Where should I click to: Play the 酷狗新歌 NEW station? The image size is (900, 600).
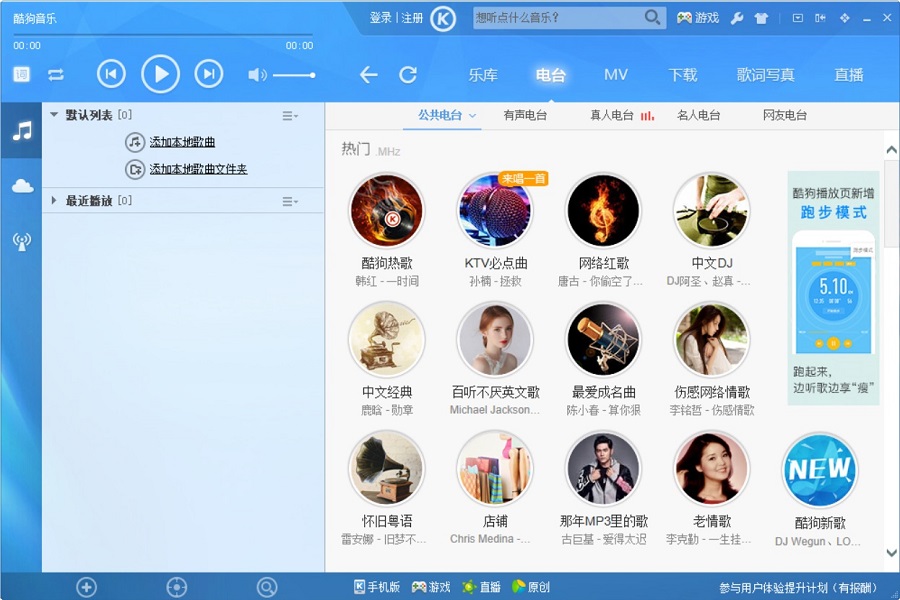click(x=820, y=470)
